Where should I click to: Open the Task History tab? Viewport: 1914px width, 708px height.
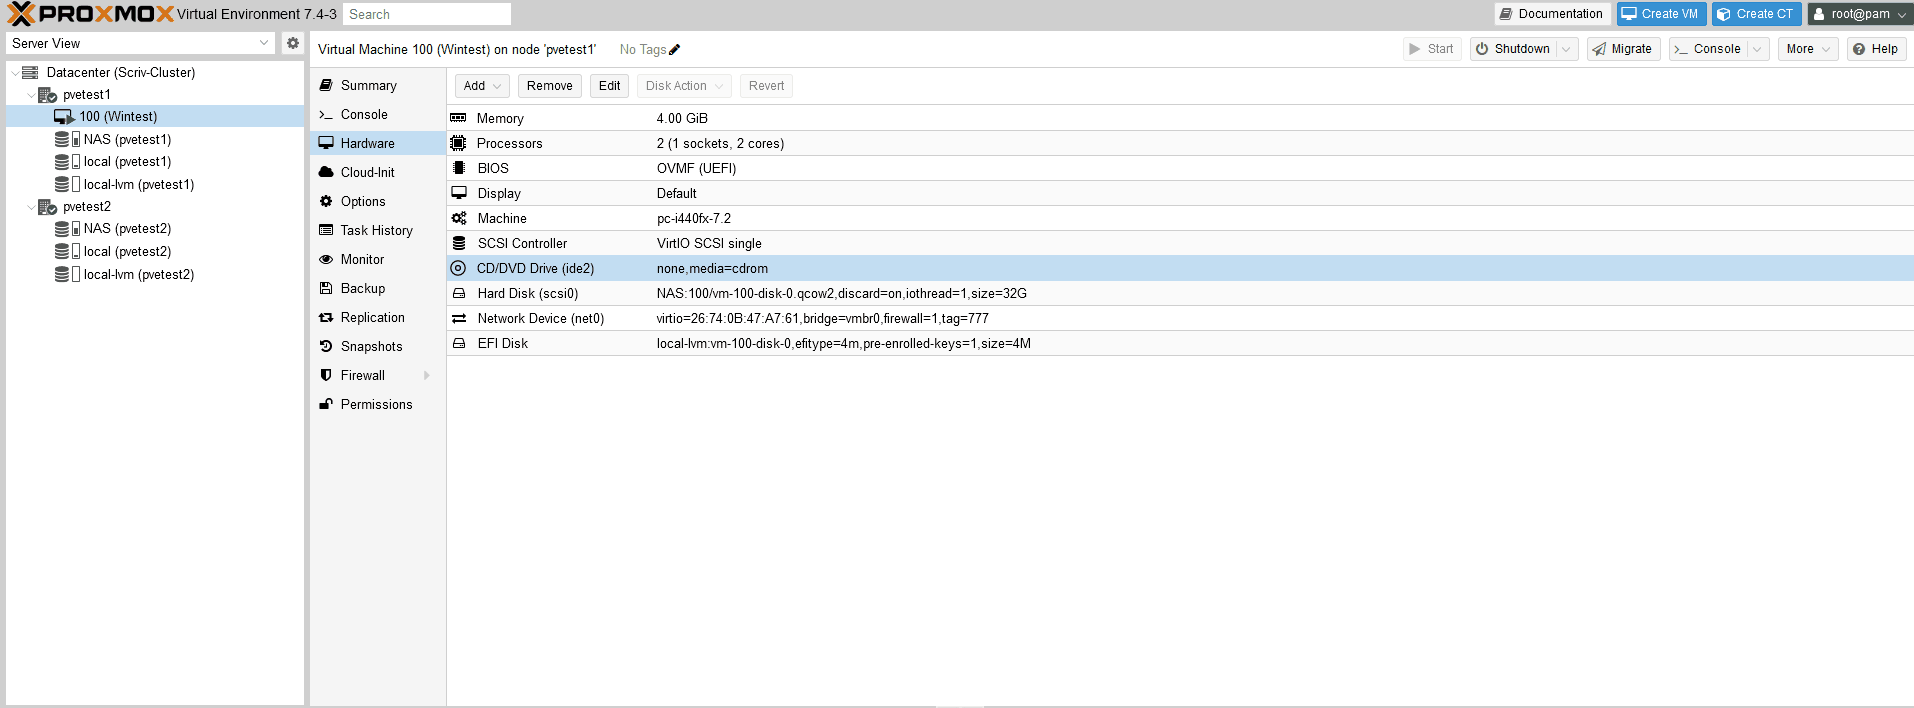[x=377, y=230]
